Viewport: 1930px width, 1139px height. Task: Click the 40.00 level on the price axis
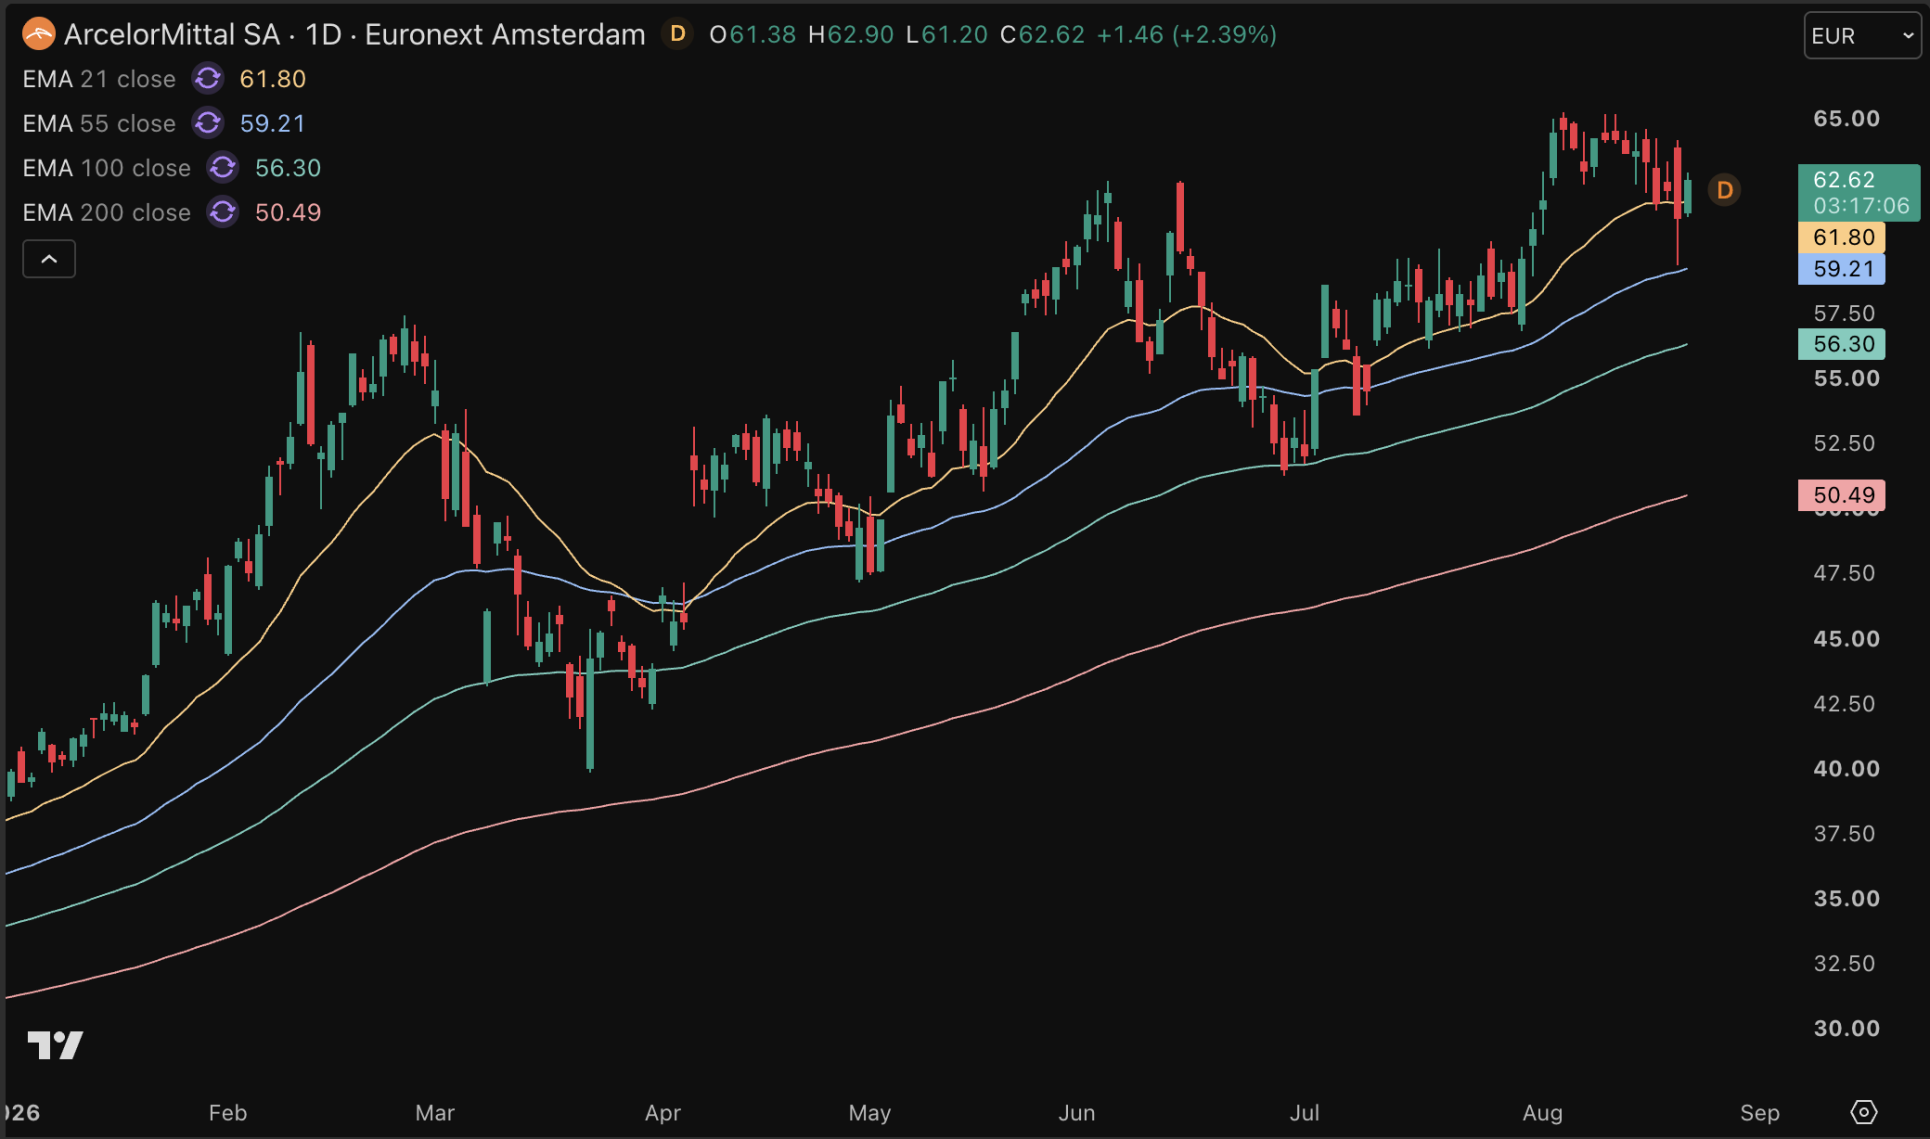click(1846, 769)
